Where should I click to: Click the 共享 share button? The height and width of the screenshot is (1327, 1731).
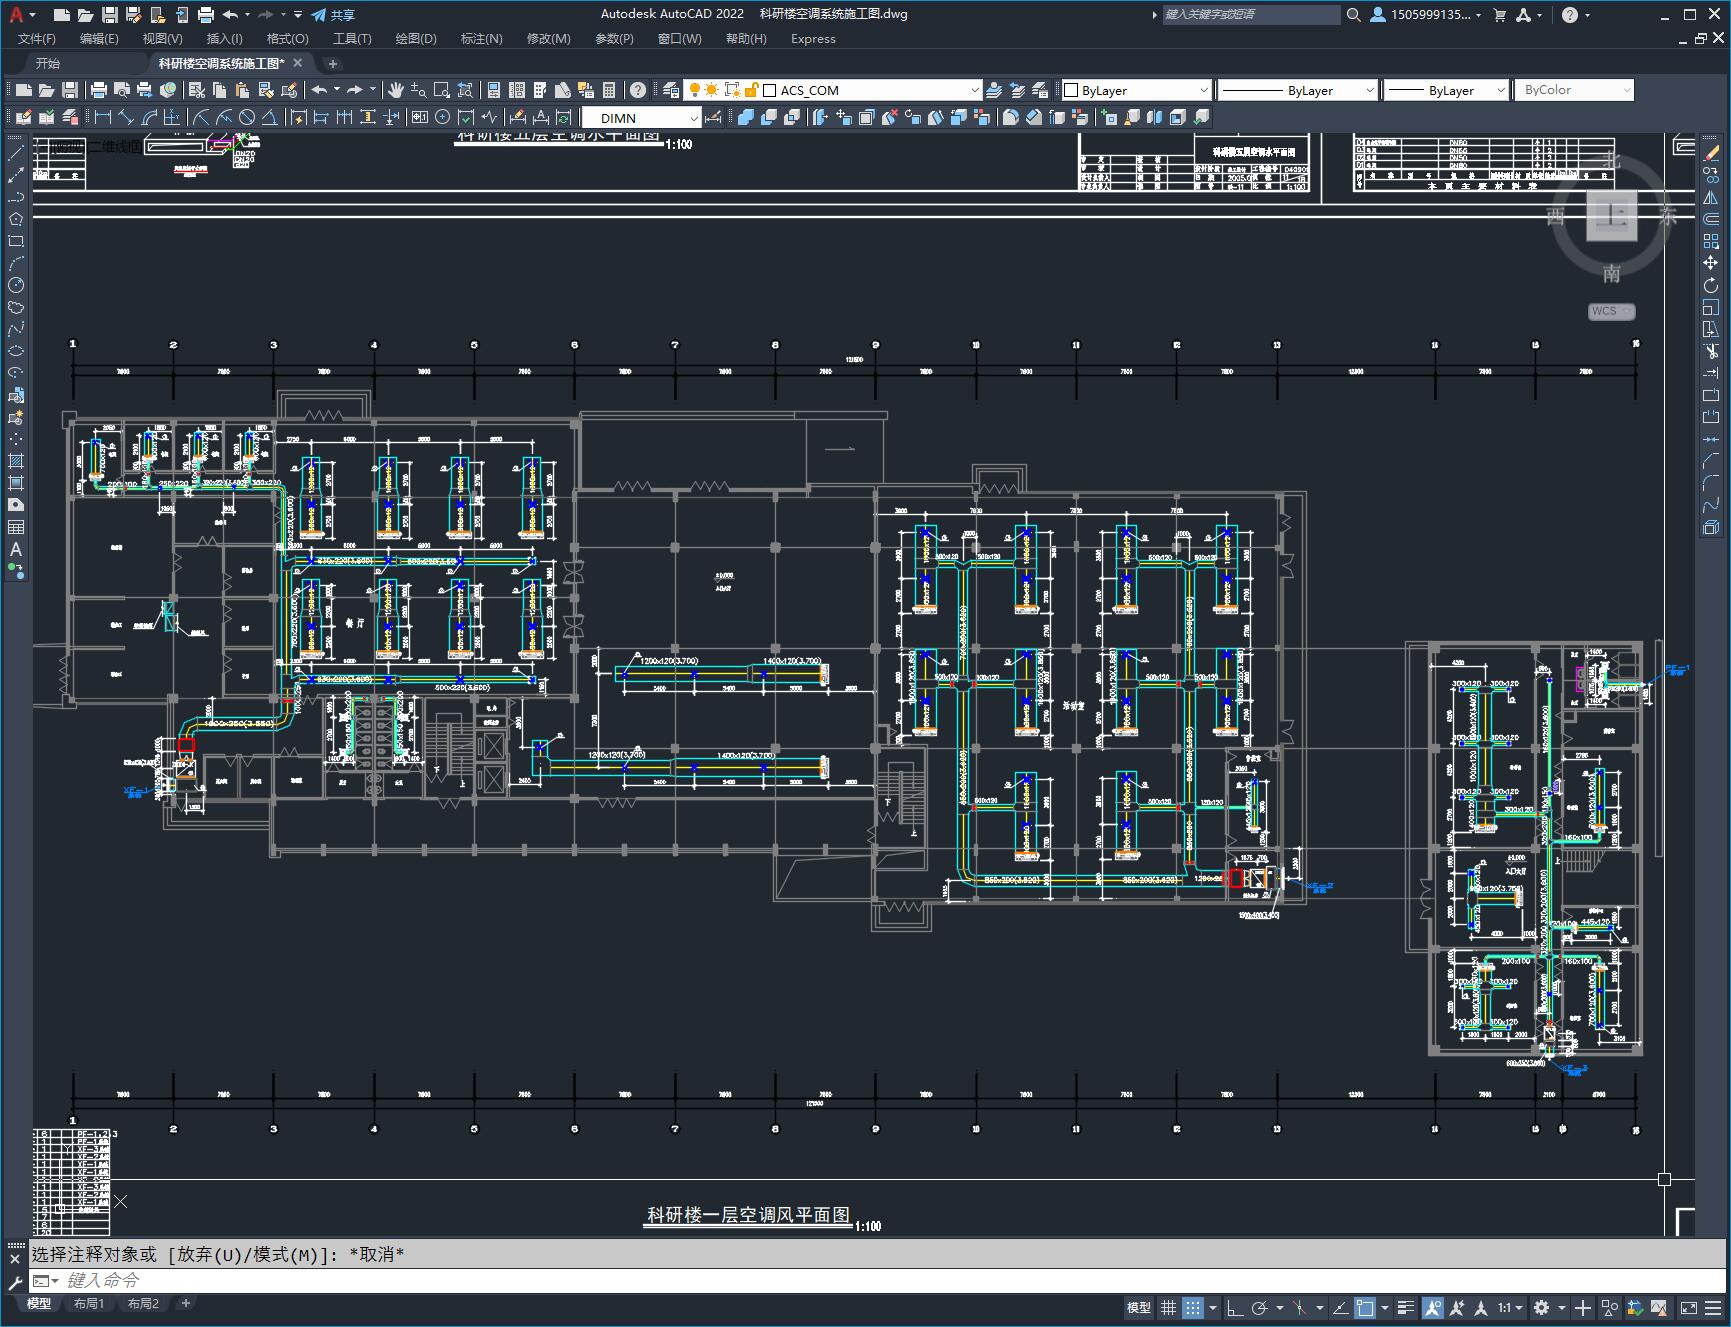tap(333, 14)
